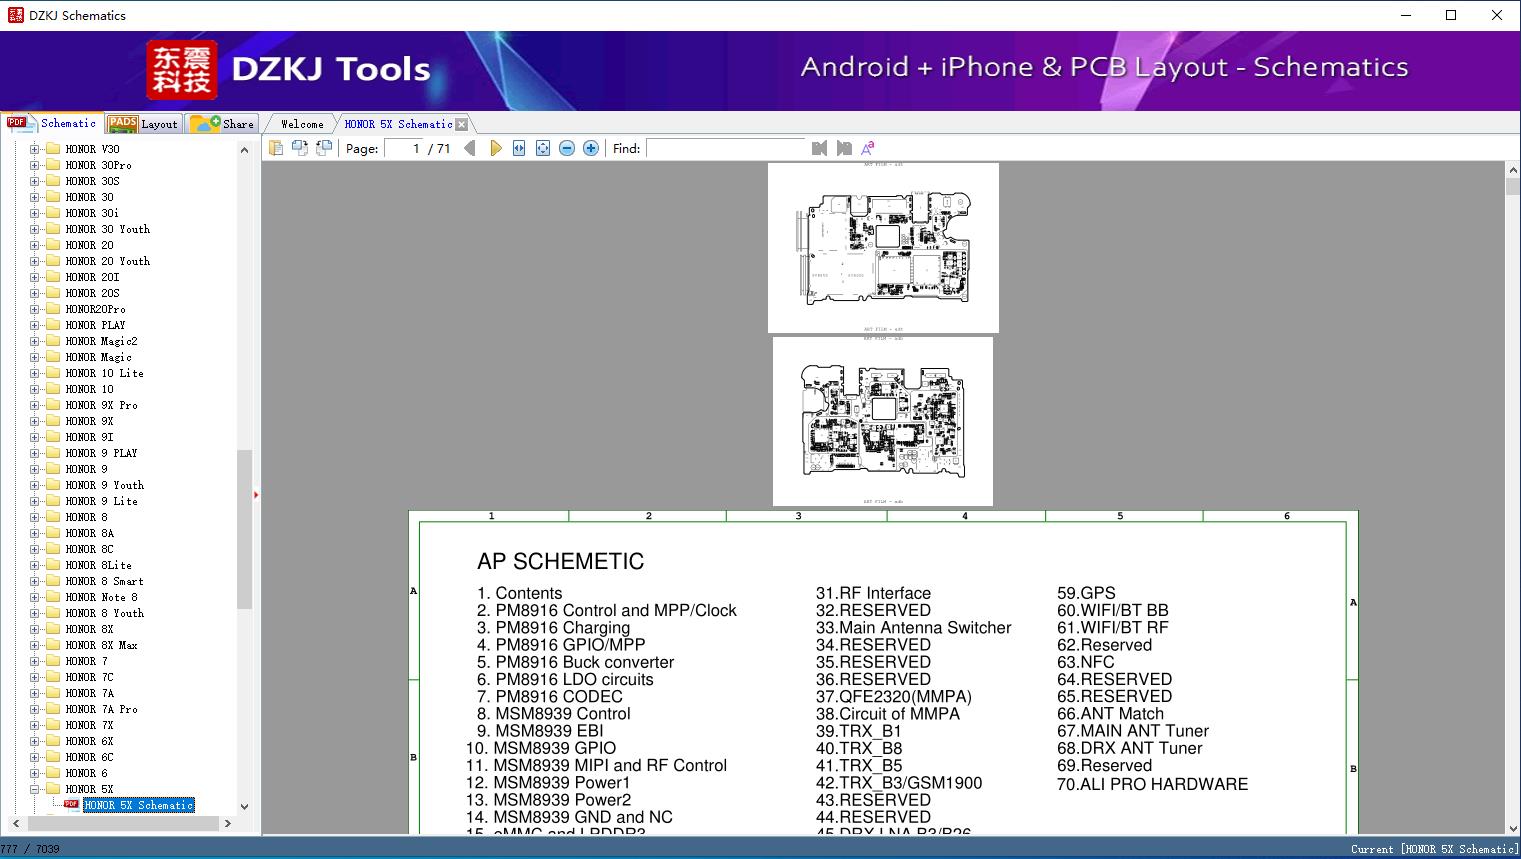
Task: Expand the HONOR 7X tree node
Action: (35, 725)
